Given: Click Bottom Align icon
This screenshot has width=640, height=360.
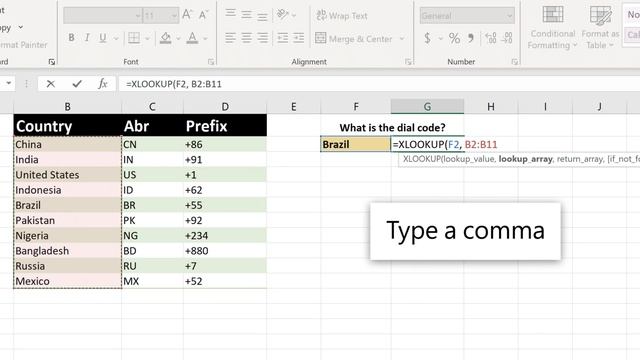Looking at the screenshot, I should pyautogui.click(x=262, y=16).
